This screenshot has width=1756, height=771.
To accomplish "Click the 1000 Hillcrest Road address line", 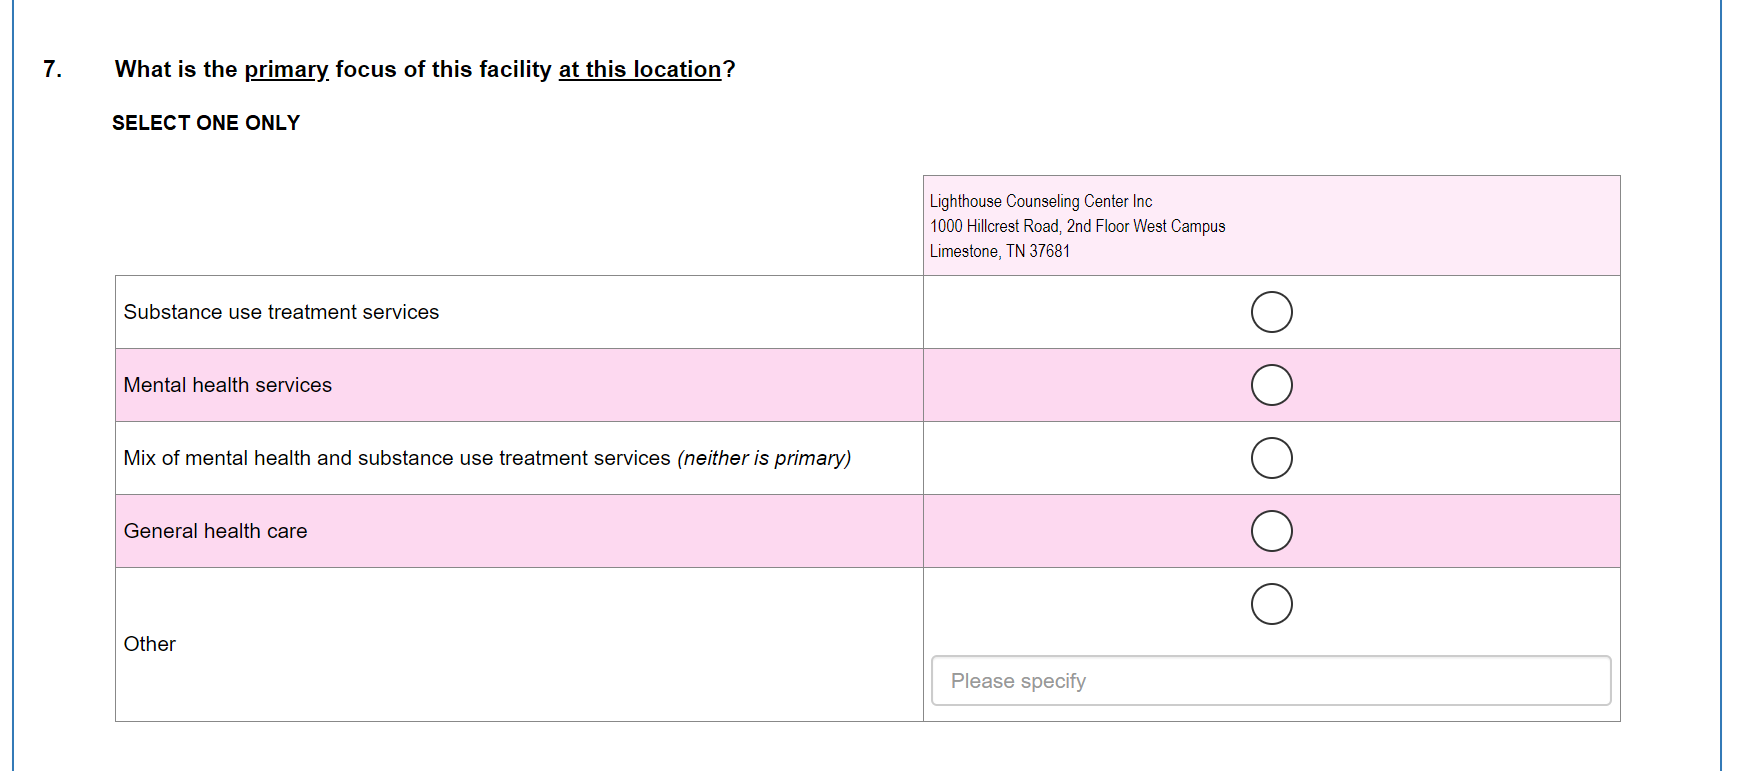I will click(x=1077, y=226).
